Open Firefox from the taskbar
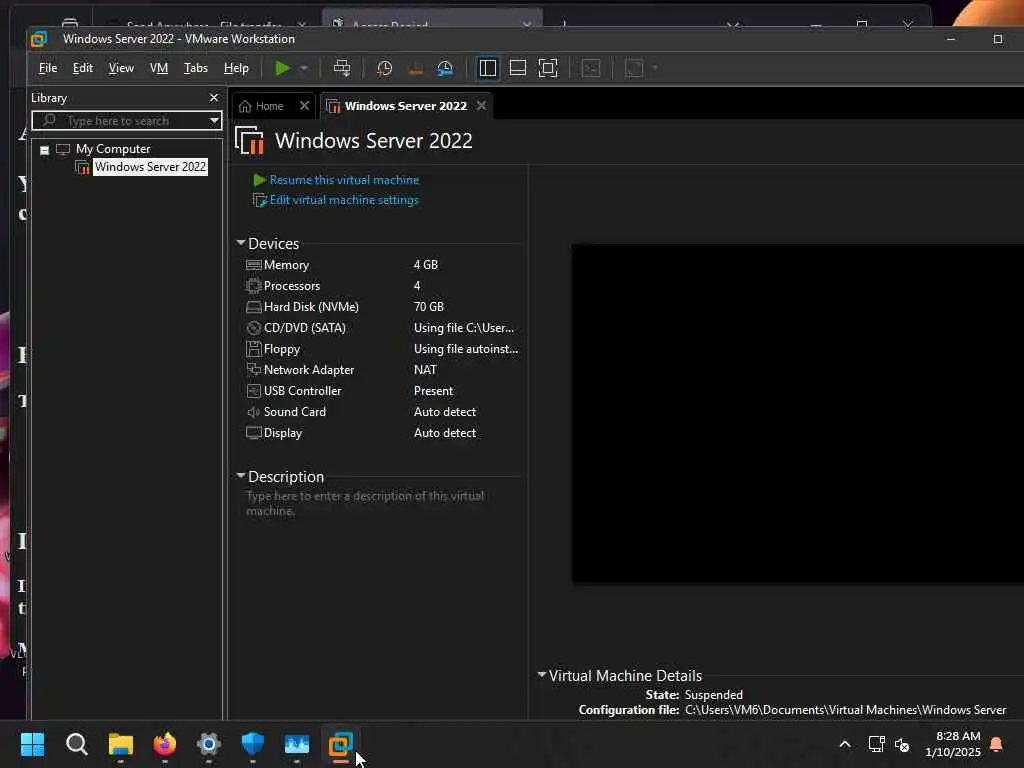This screenshot has height=768, width=1024. point(165,744)
